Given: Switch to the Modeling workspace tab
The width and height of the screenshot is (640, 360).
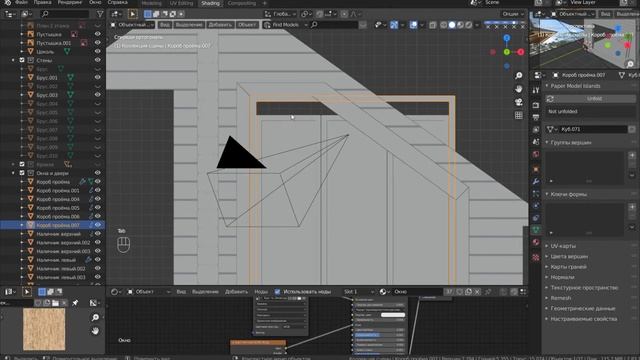Looking at the screenshot, I should 151,3.
